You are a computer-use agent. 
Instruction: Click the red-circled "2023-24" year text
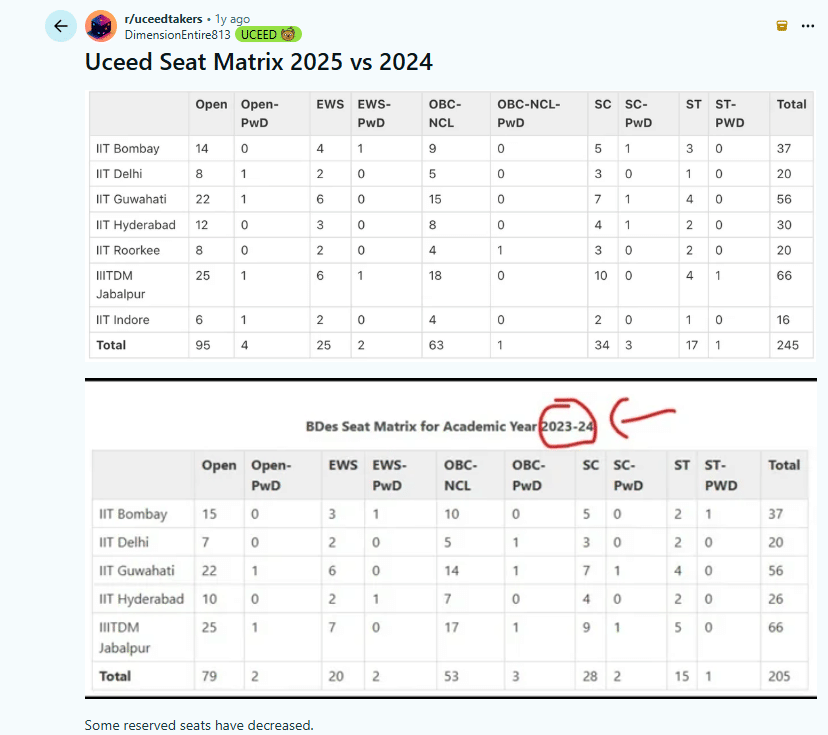[568, 427]
